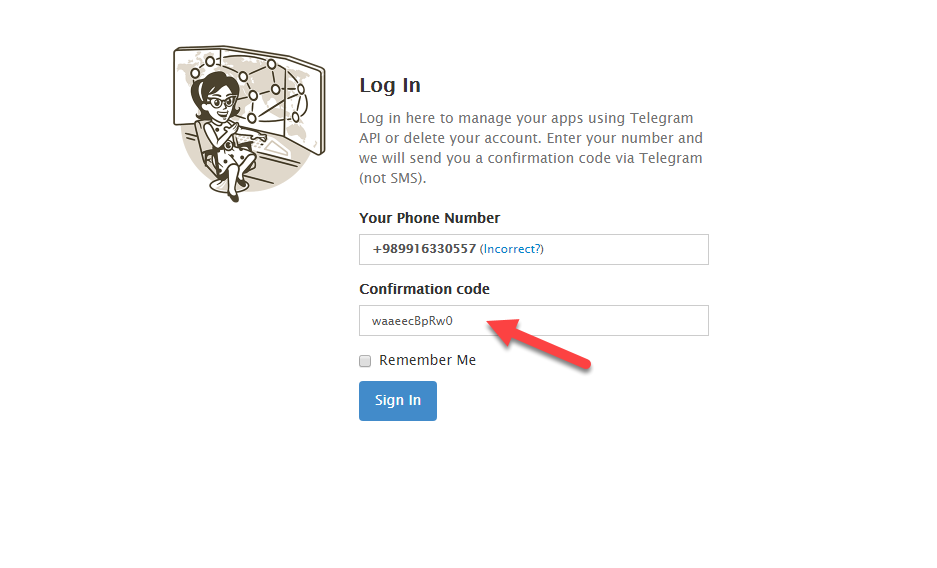This screenshot has height=568, width=937.
Task: Select the Log In heading
Action: (389, 85)
